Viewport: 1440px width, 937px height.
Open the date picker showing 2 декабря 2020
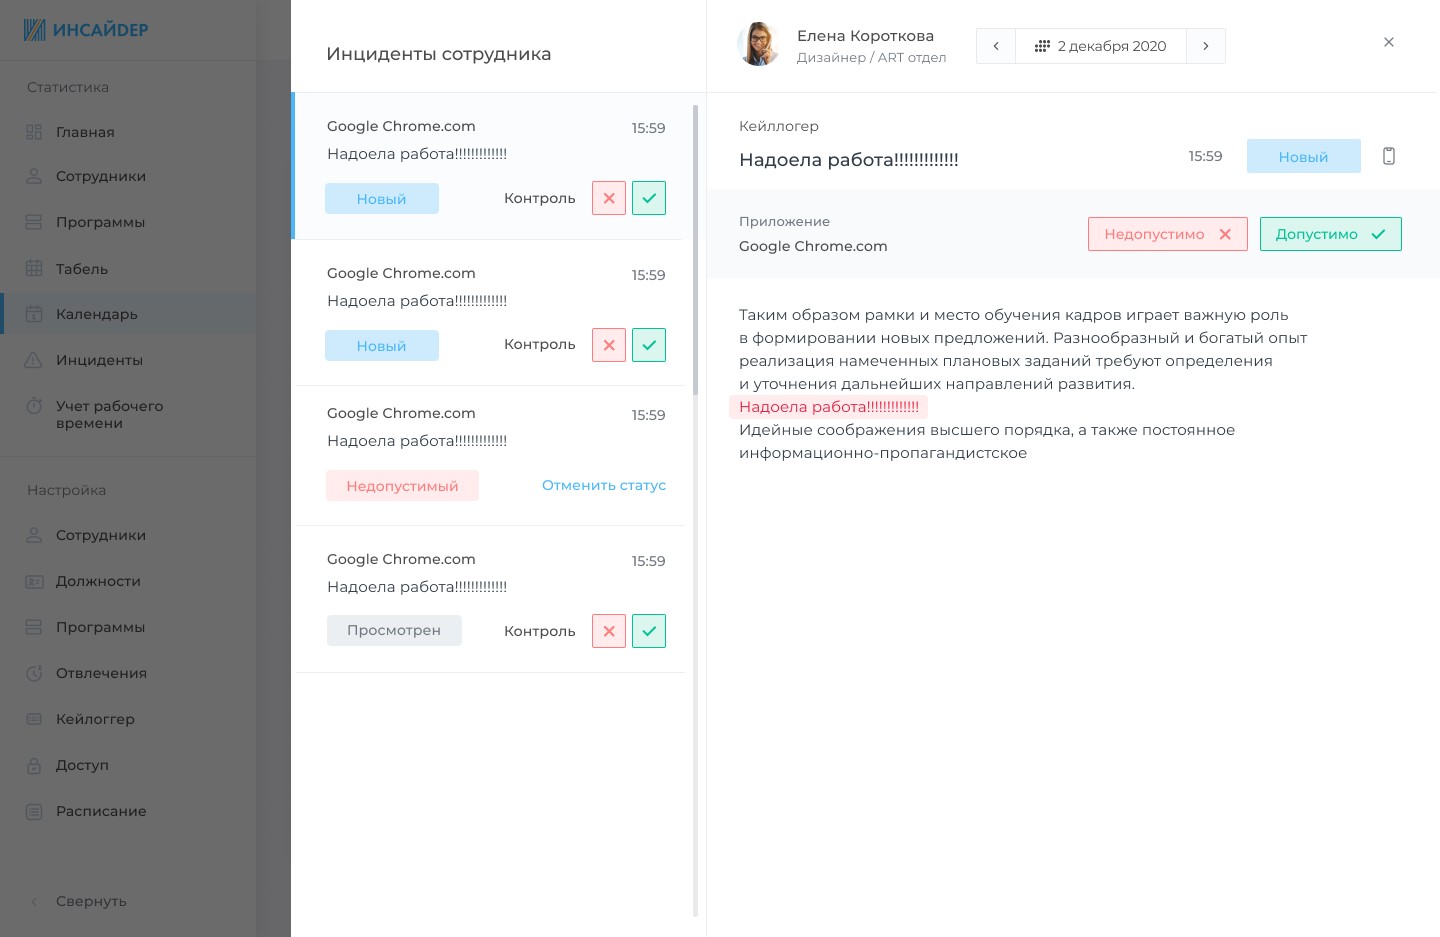pos(1101,46)
